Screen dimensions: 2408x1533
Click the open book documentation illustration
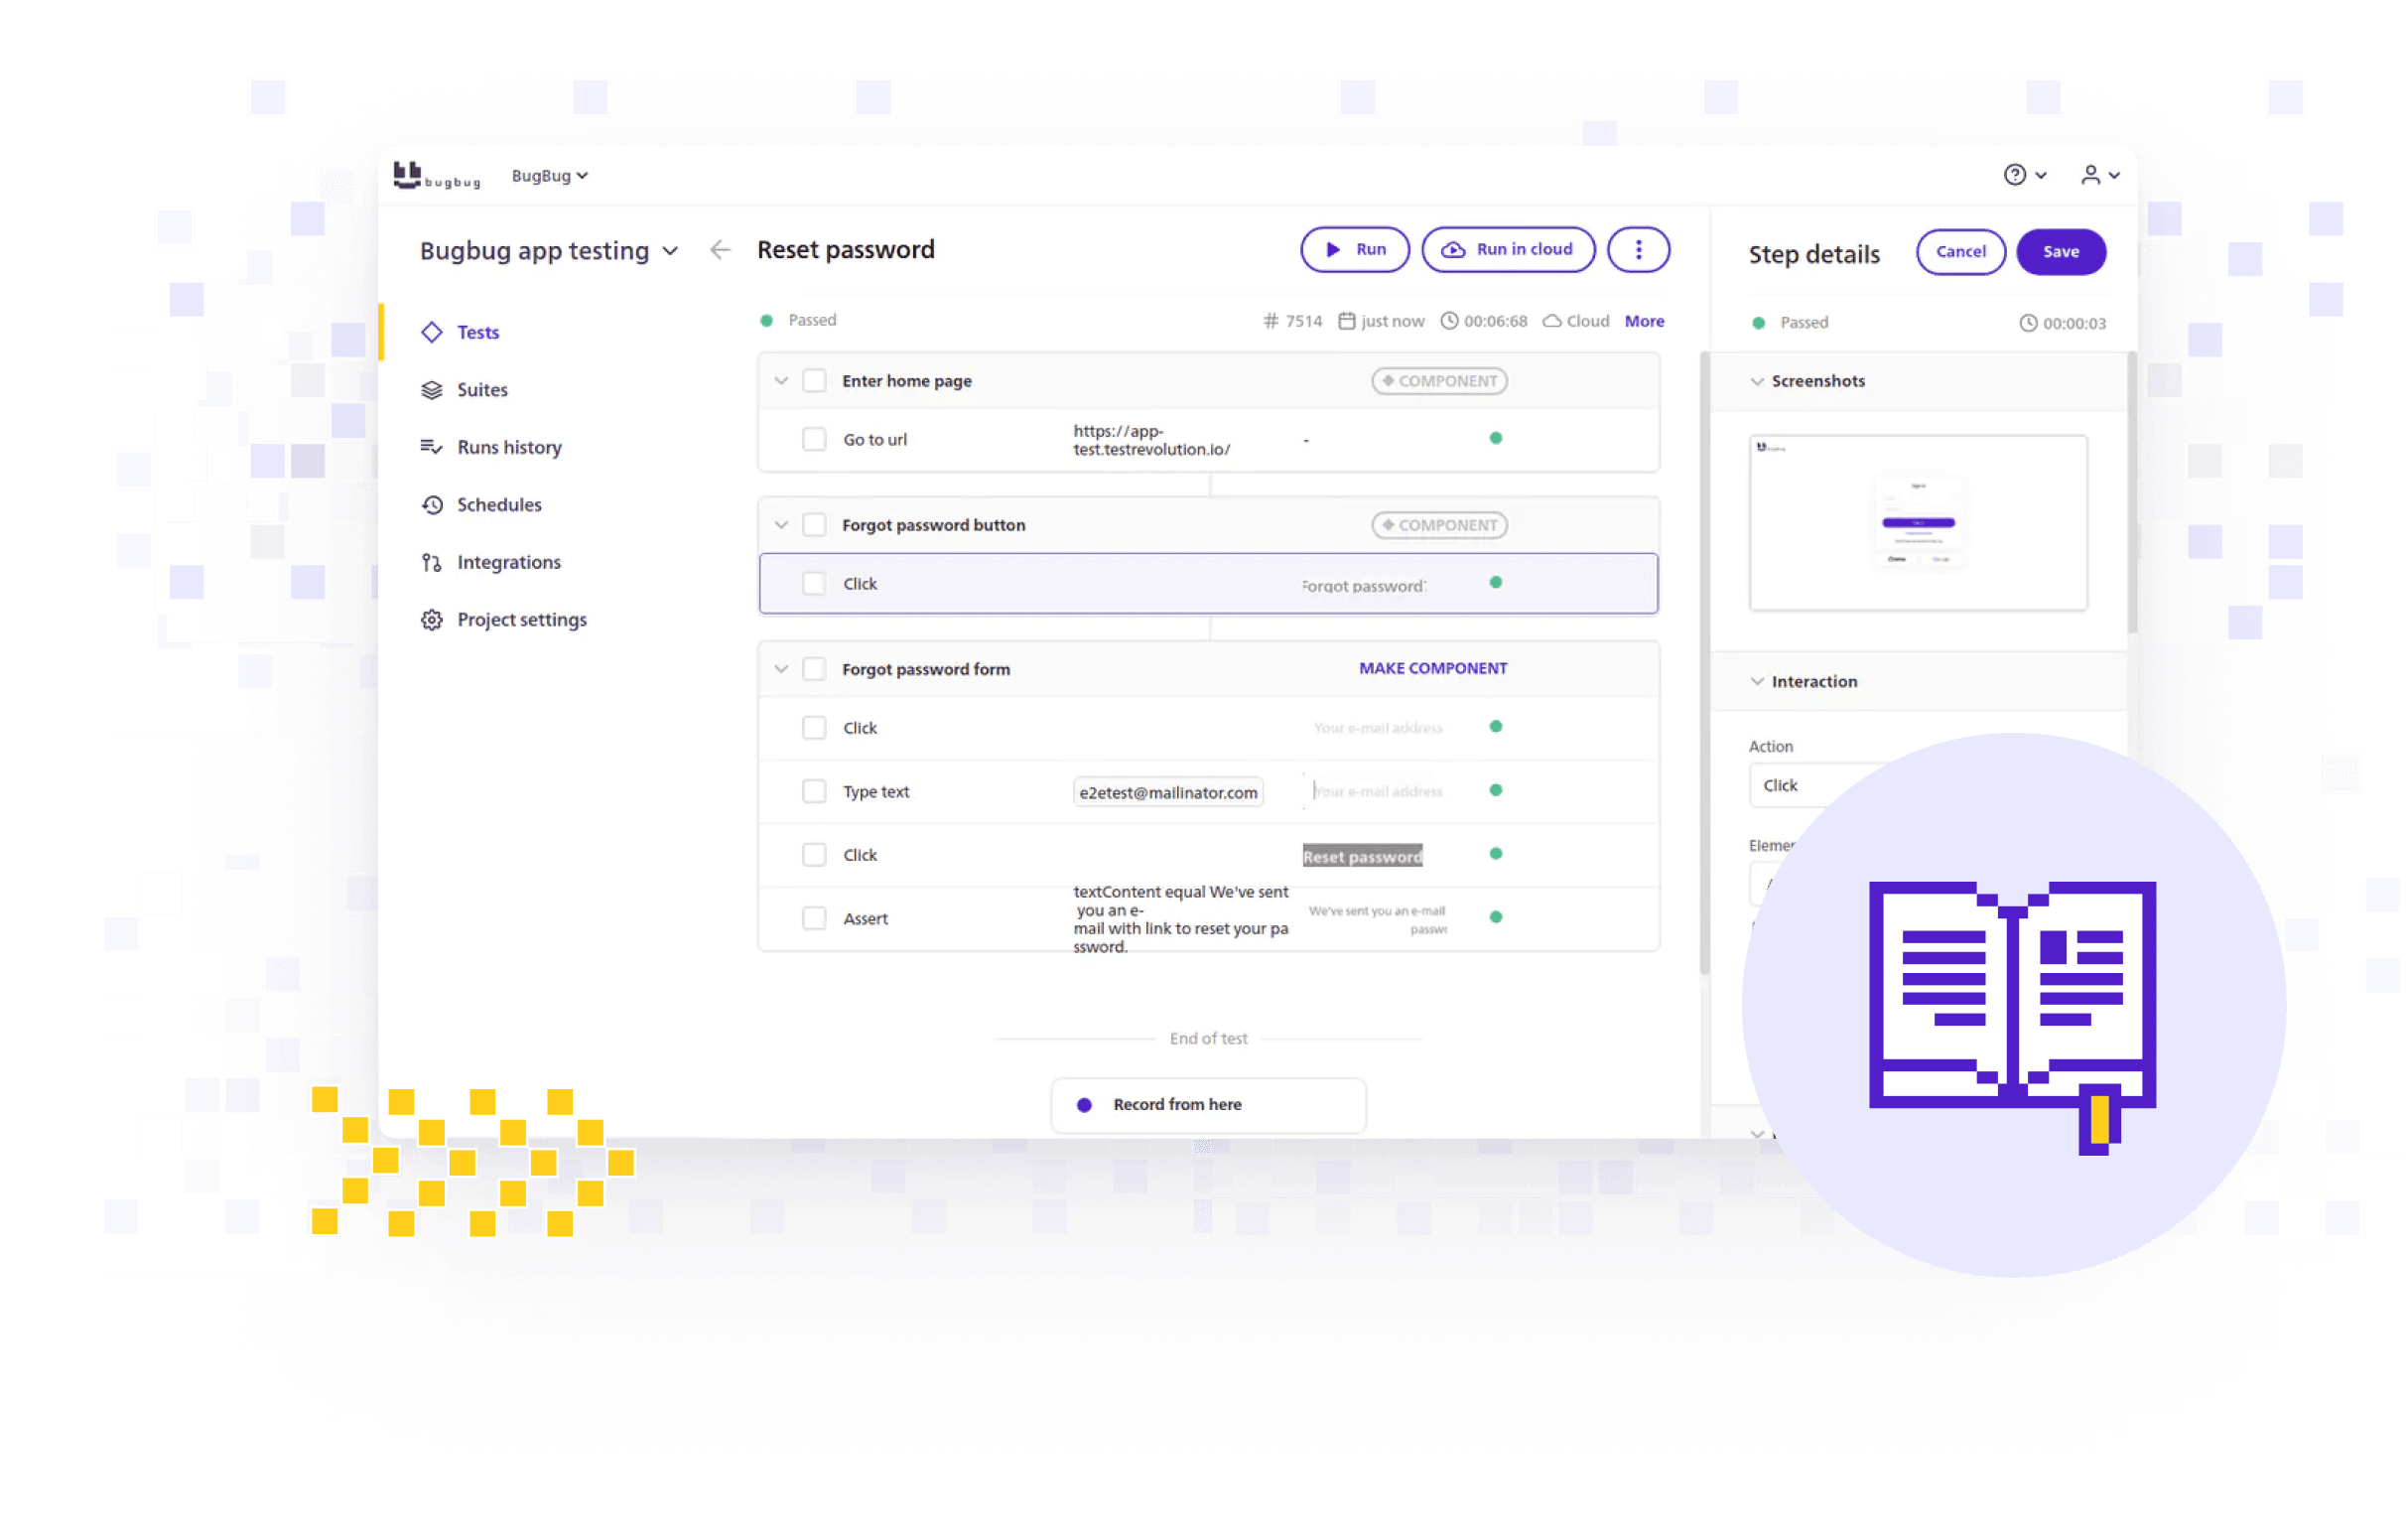pyautogui.click(x=2012, y=1017)
